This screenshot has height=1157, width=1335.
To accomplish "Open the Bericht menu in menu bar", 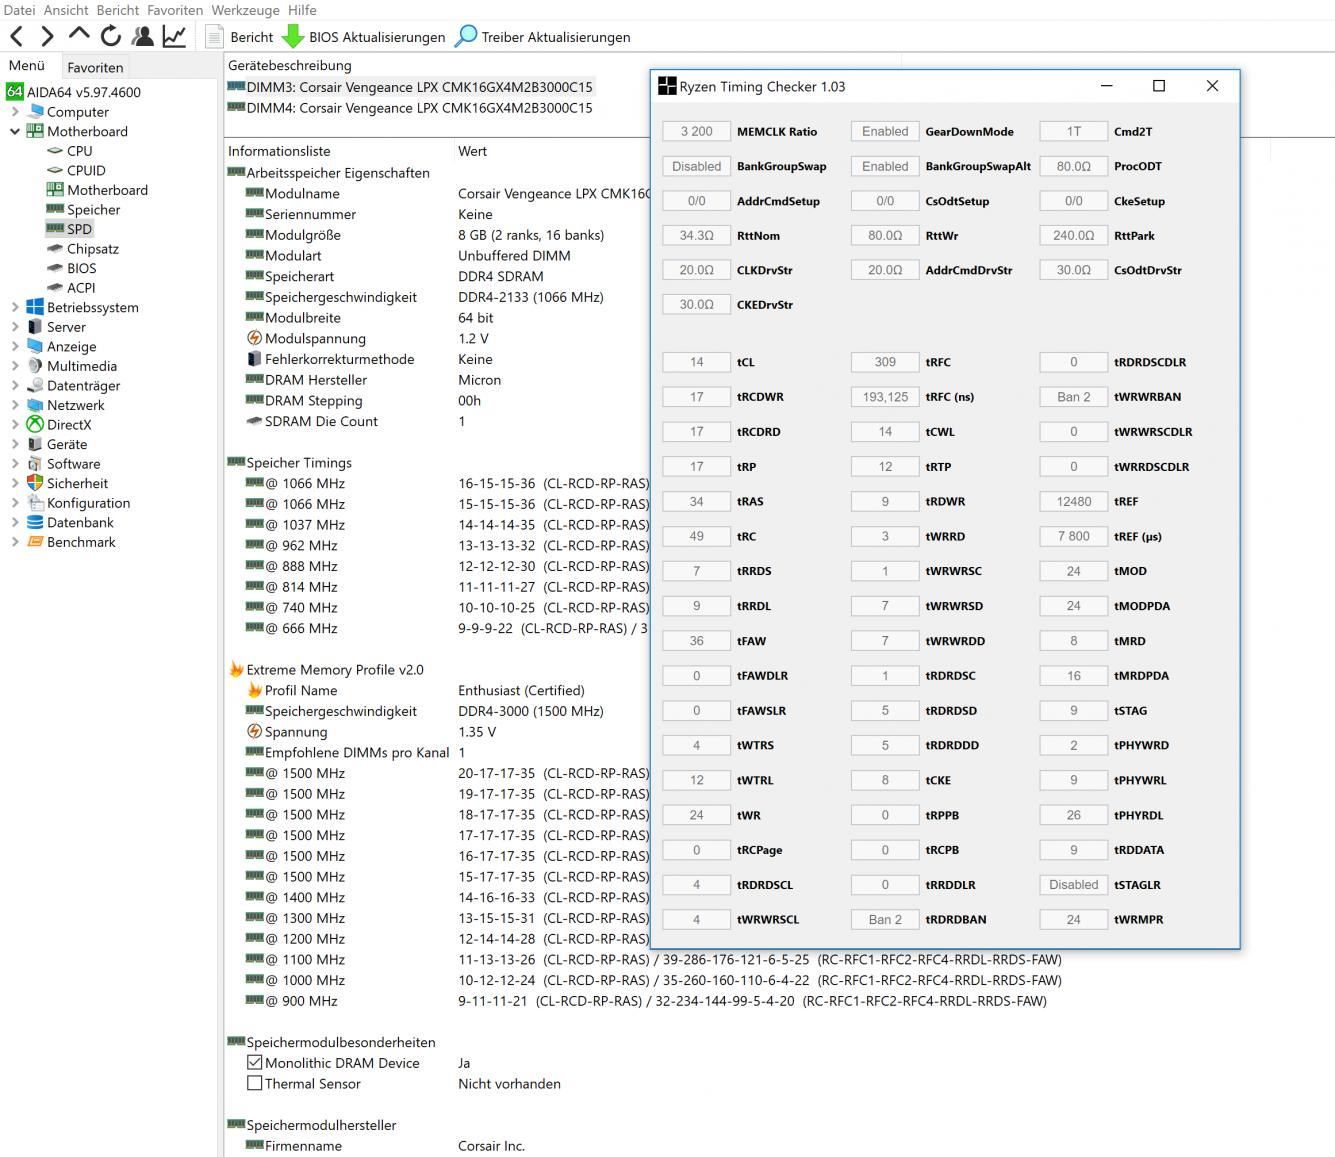I will (x=118, y=10).
